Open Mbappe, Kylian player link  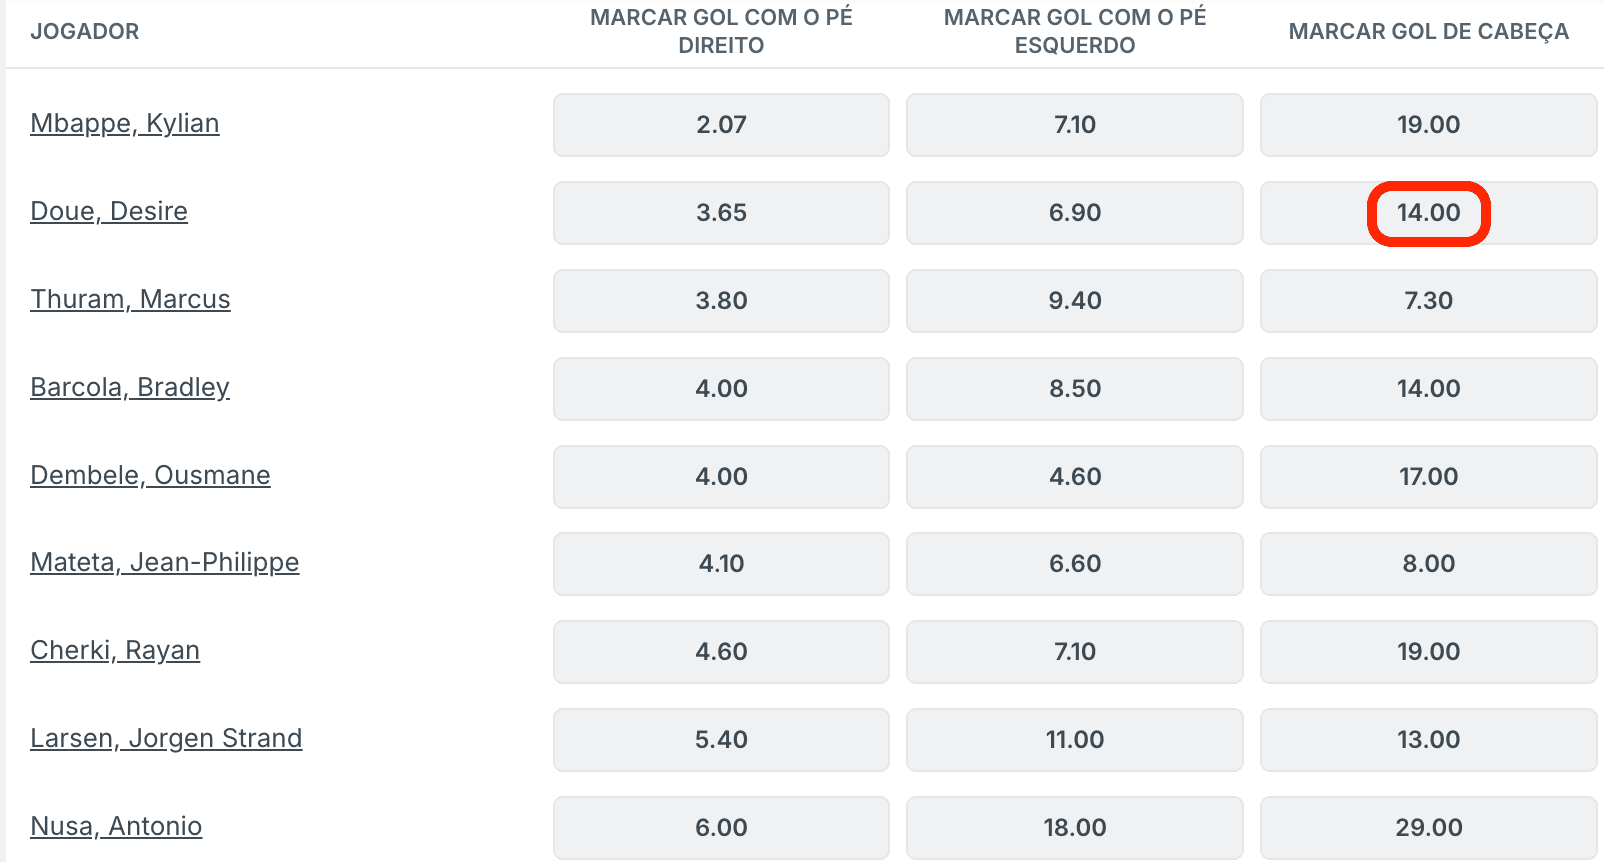[125, 124]
